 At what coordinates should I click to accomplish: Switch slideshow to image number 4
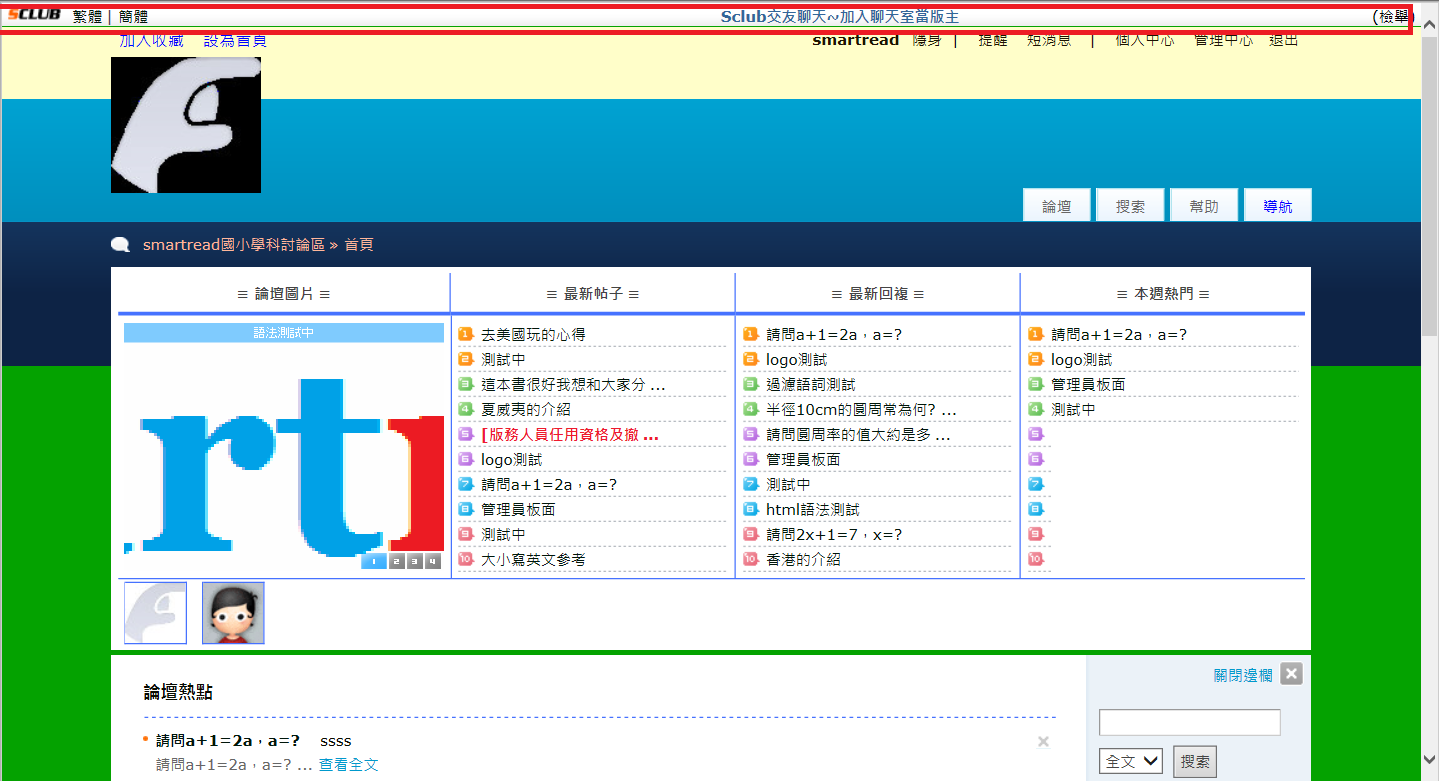432,561
